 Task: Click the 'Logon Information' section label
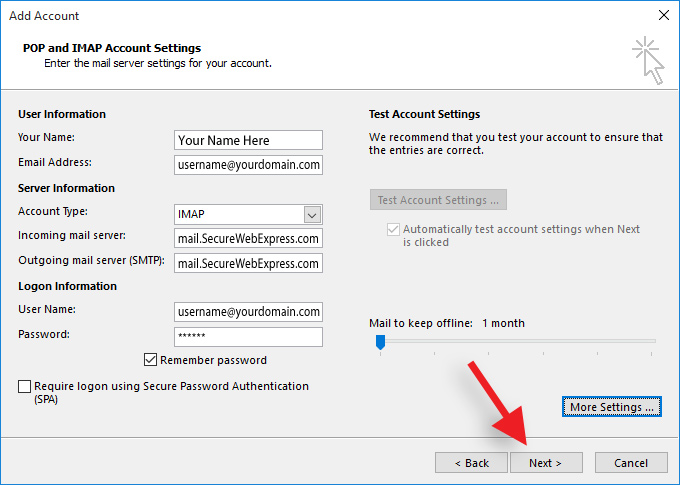[x=67, y=286]
